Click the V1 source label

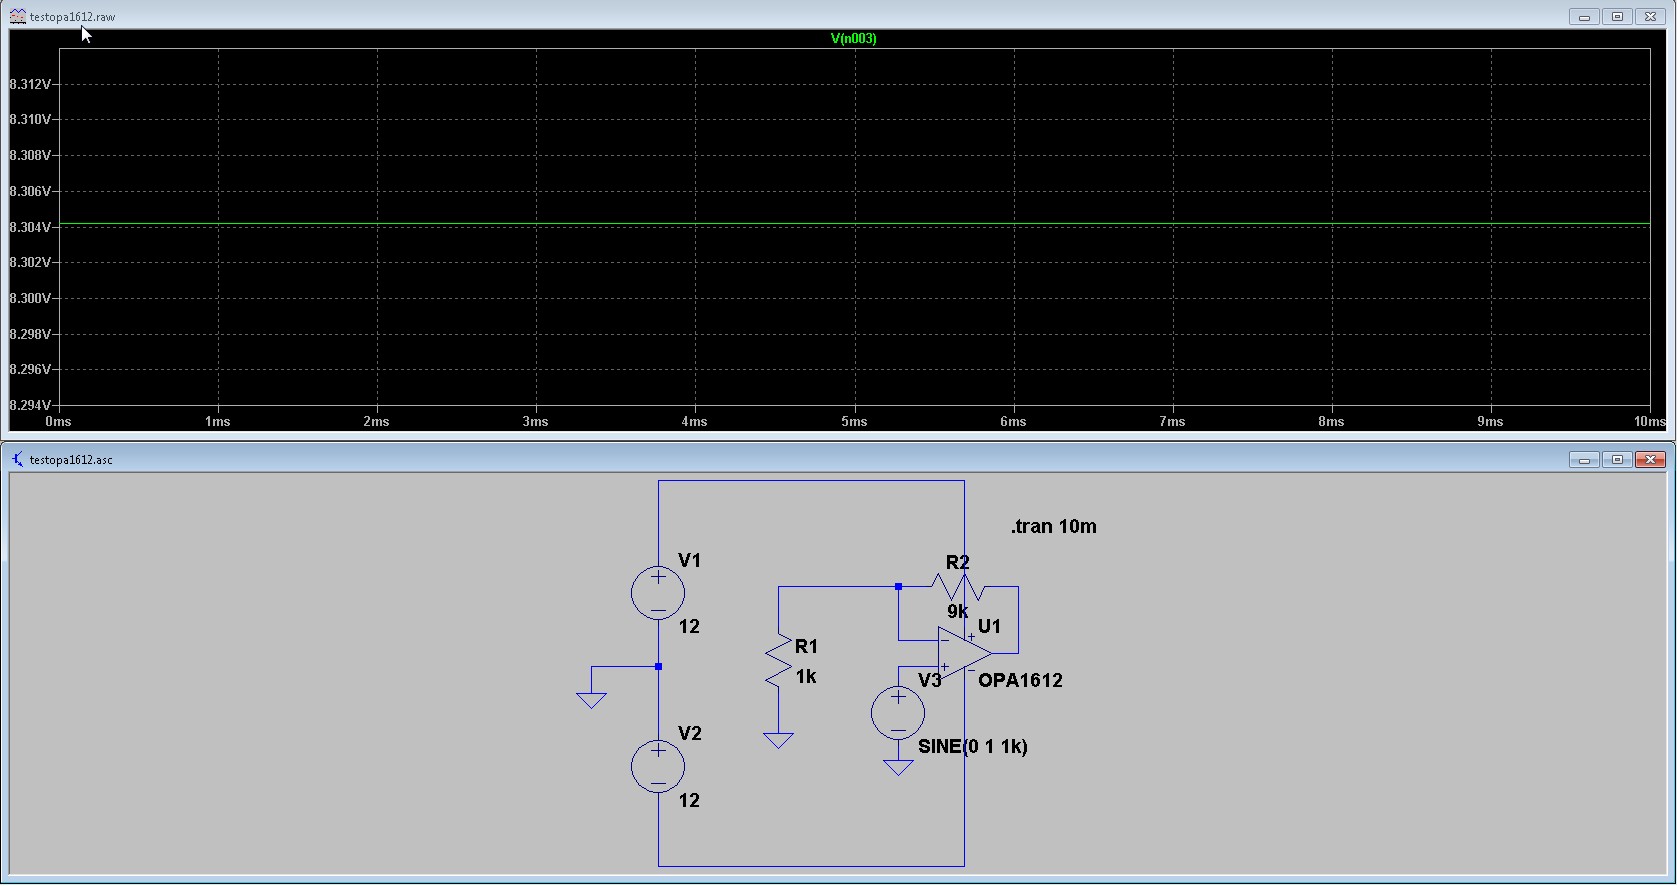690,560
